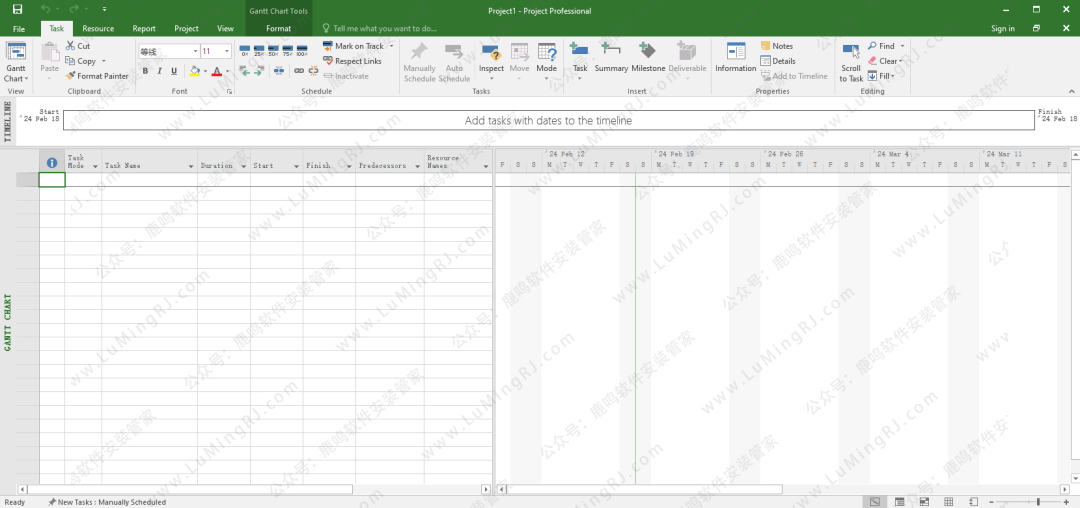Open task Notes
The width and height of the screenshot is (1080, 508).
777,46
